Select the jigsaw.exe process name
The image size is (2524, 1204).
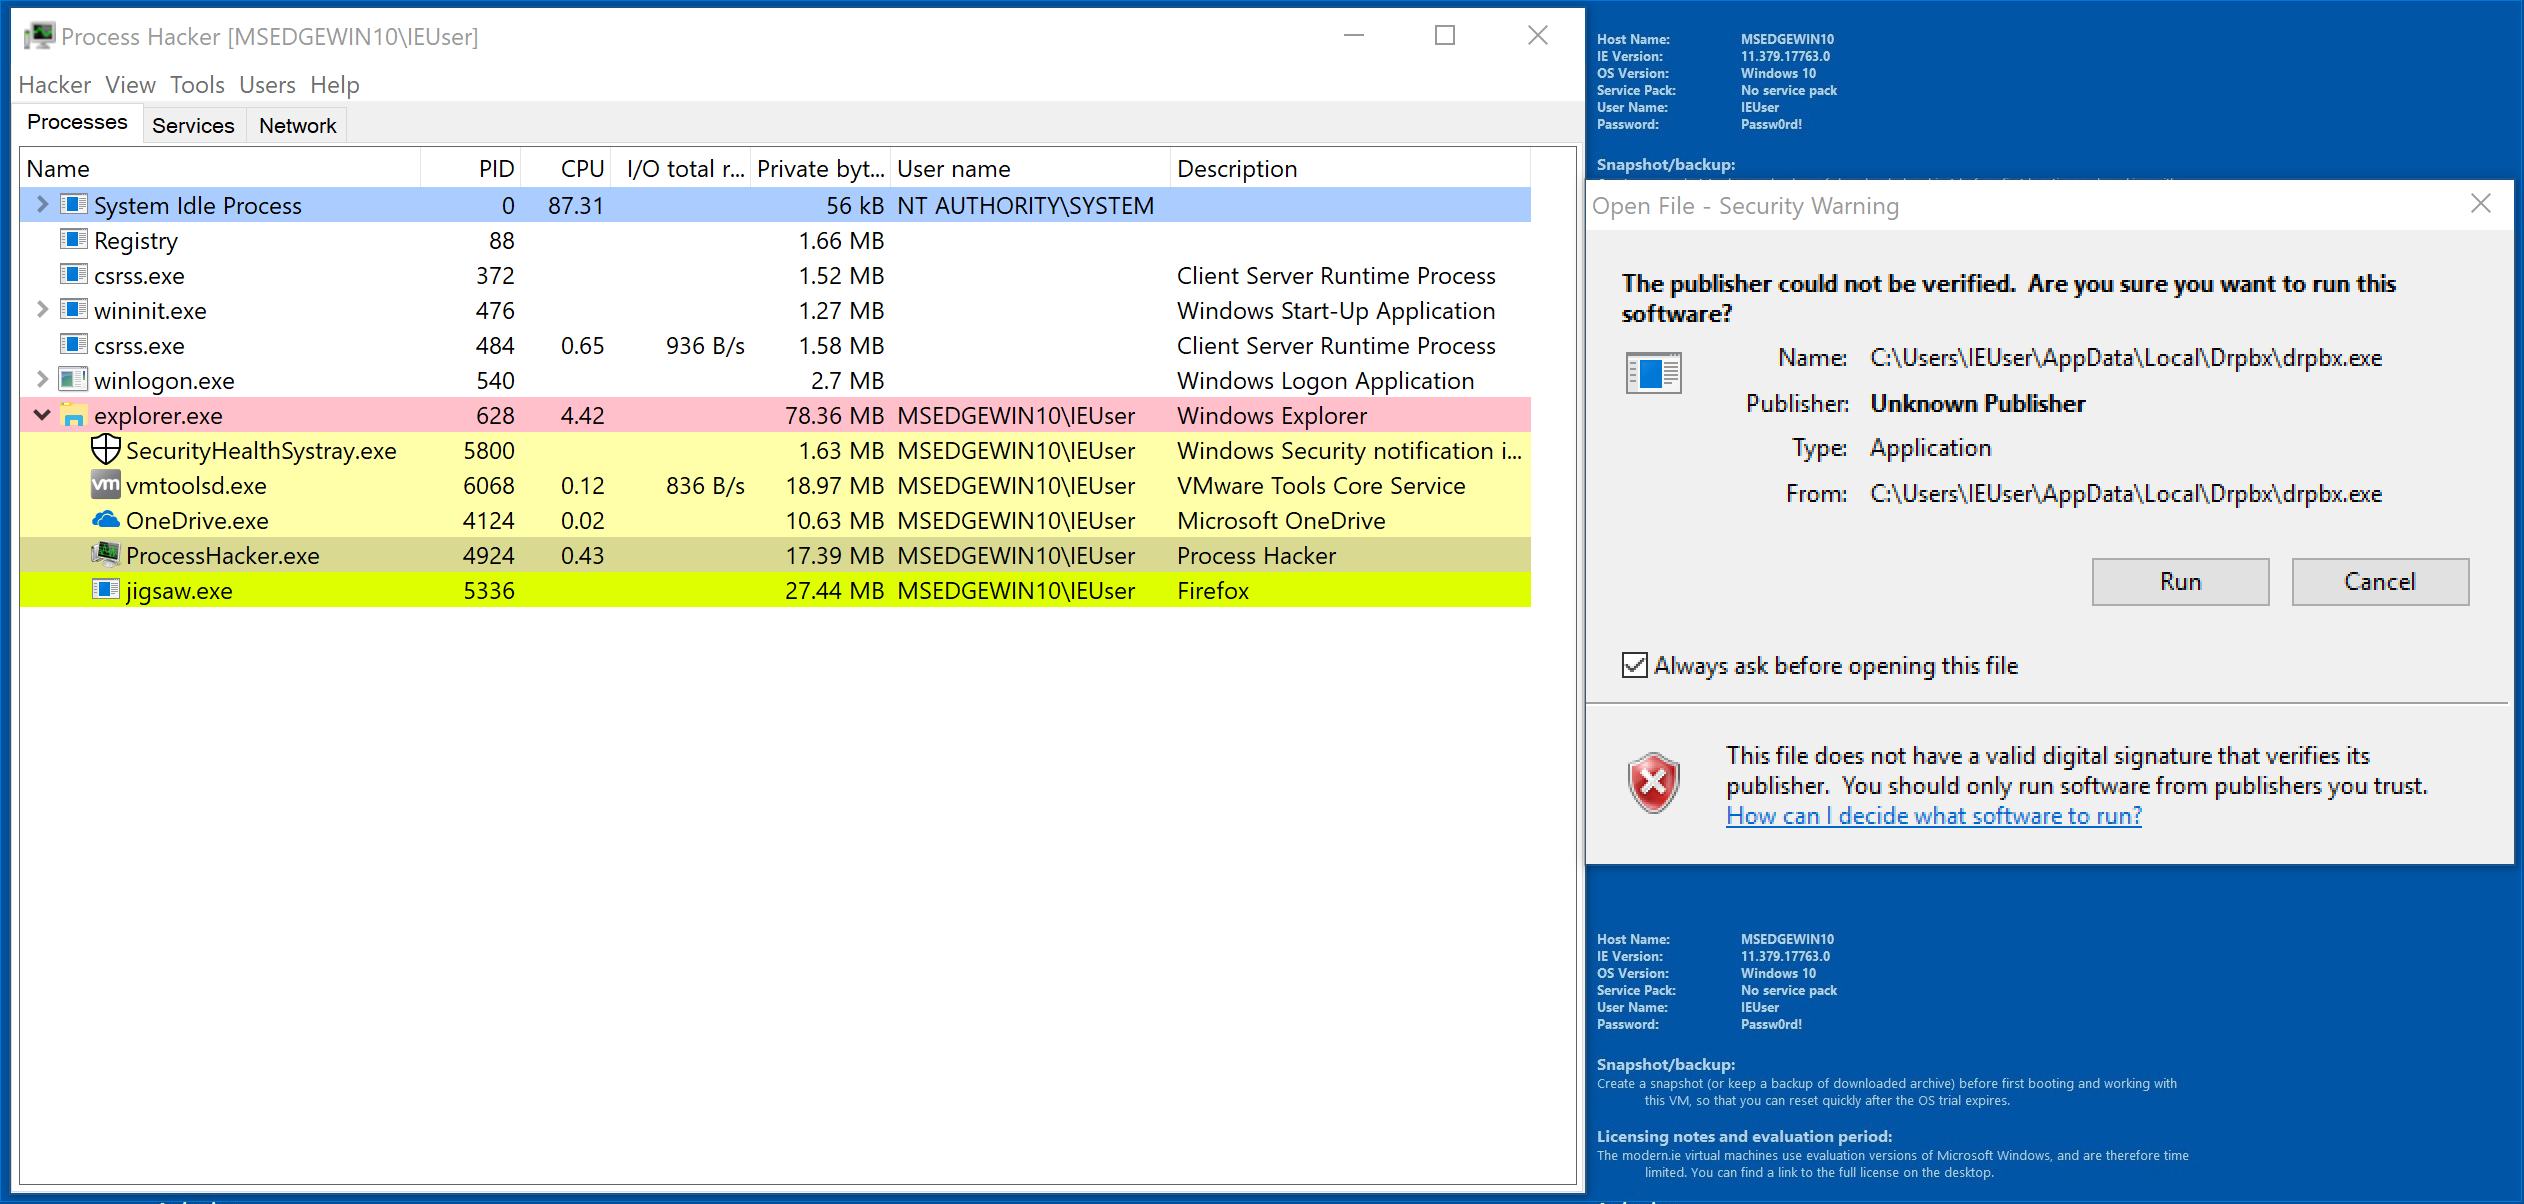click(179, 591)
